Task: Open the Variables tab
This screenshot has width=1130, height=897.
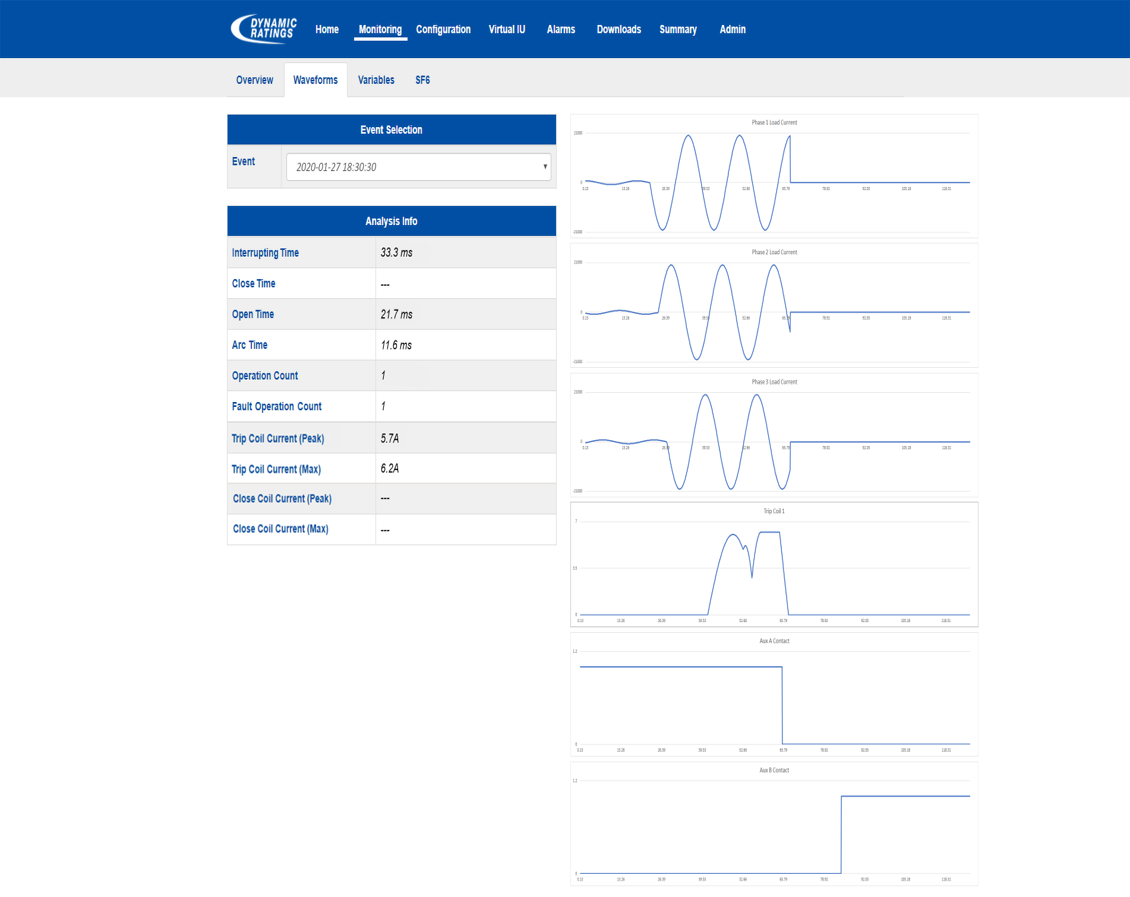Action: [376, 79]
